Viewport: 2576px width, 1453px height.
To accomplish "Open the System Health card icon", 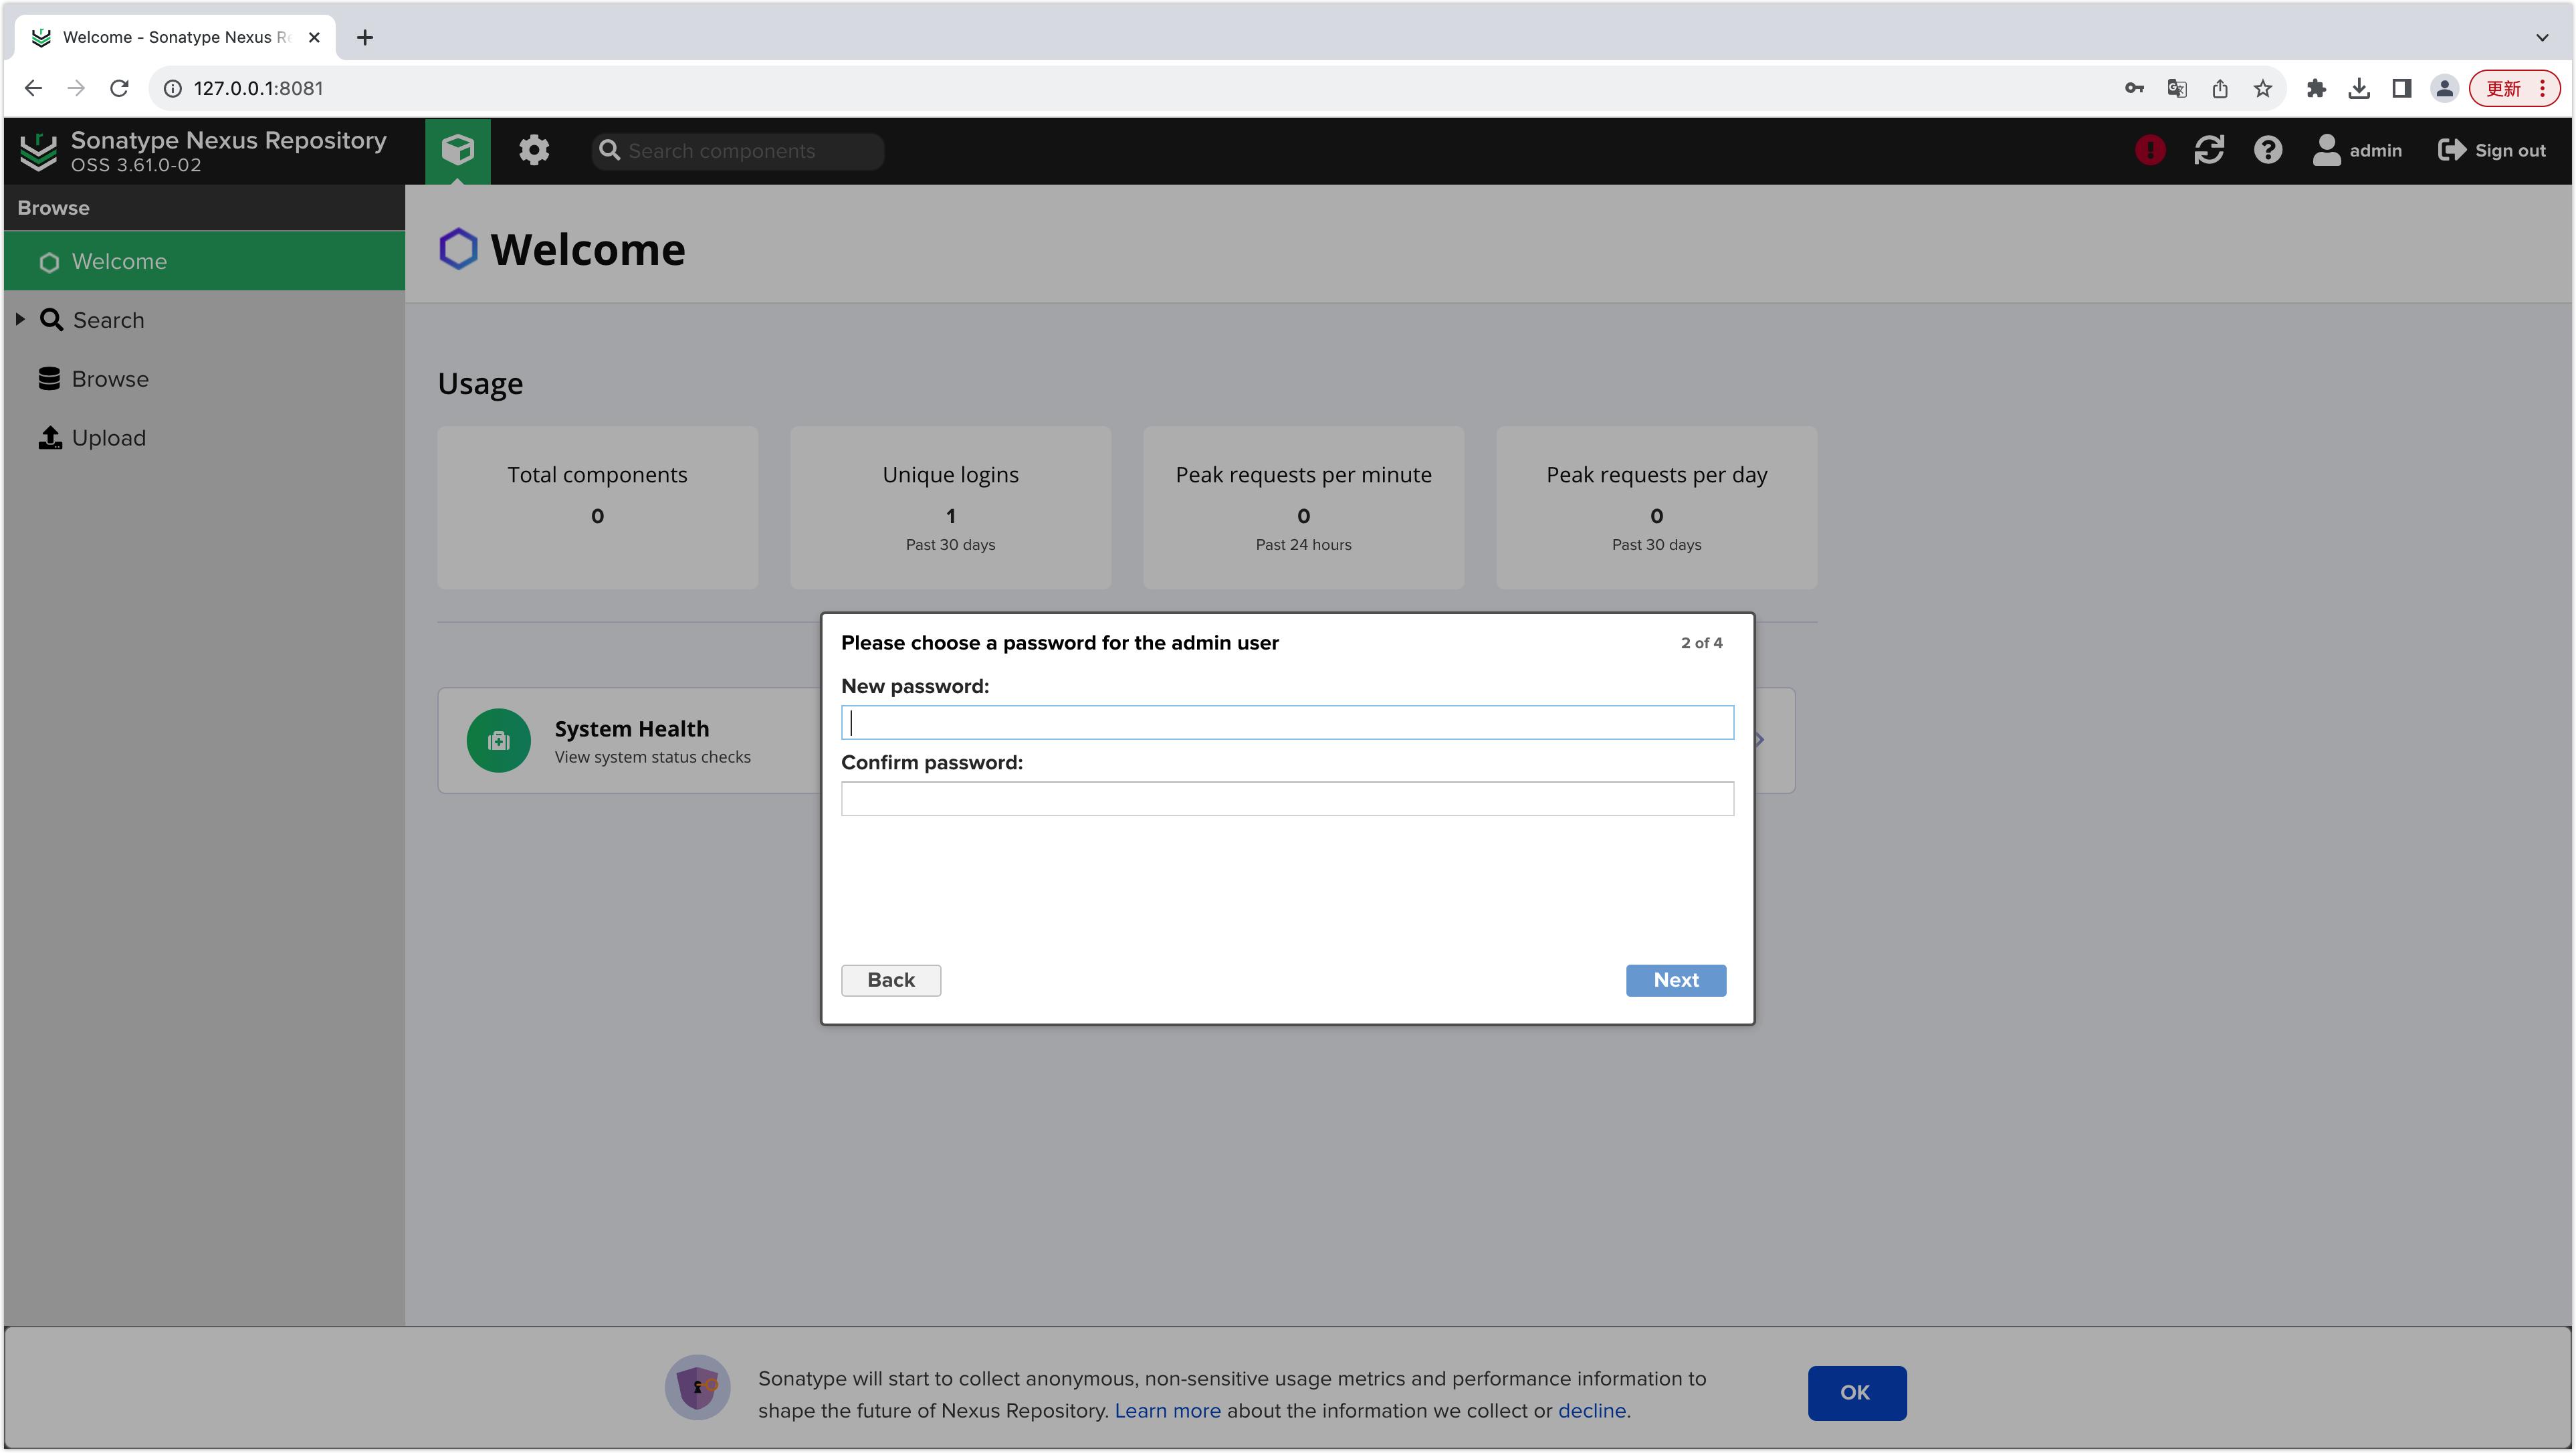I will [498, 741].
